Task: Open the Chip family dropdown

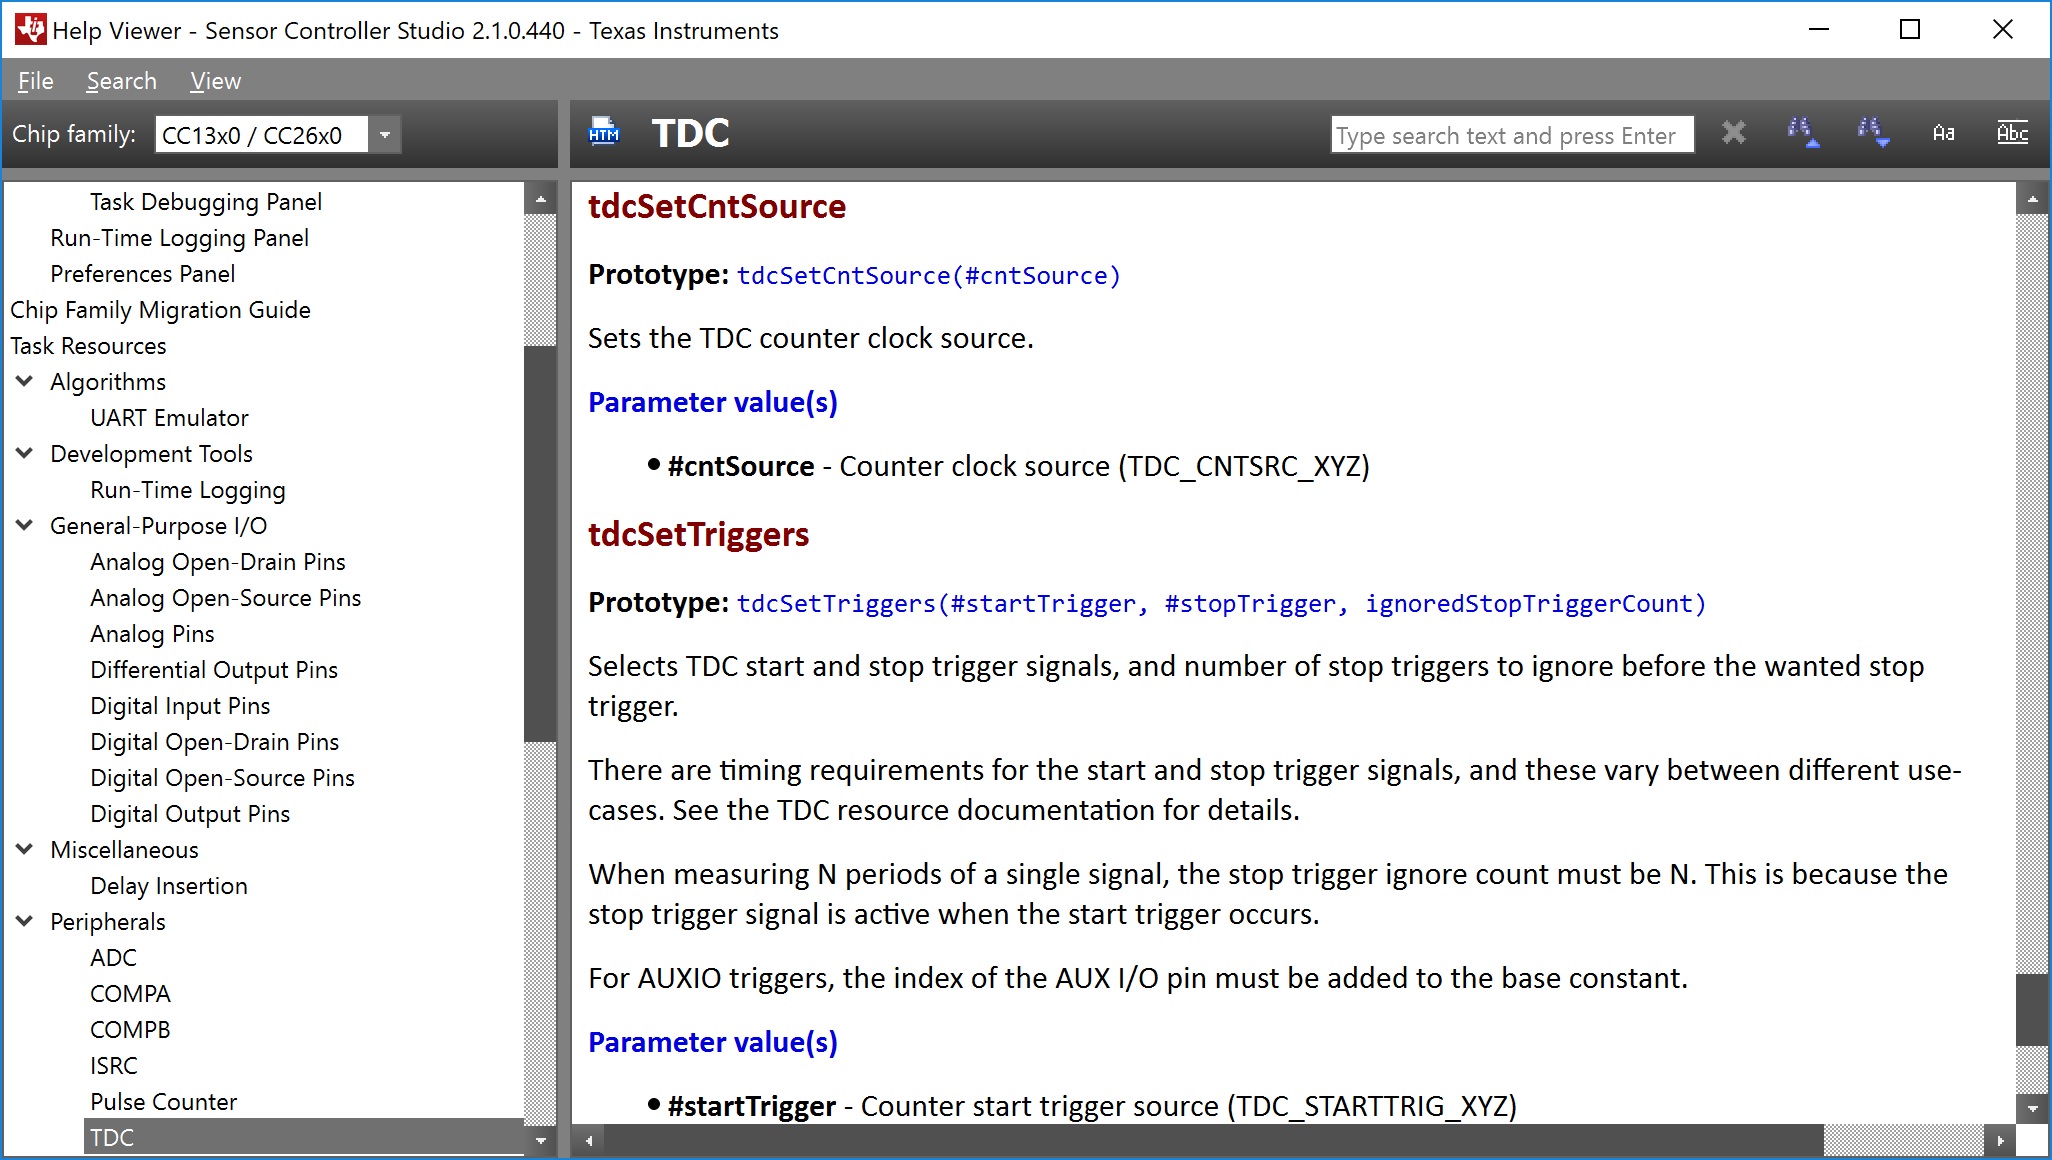Action: [x=385, y=135]
